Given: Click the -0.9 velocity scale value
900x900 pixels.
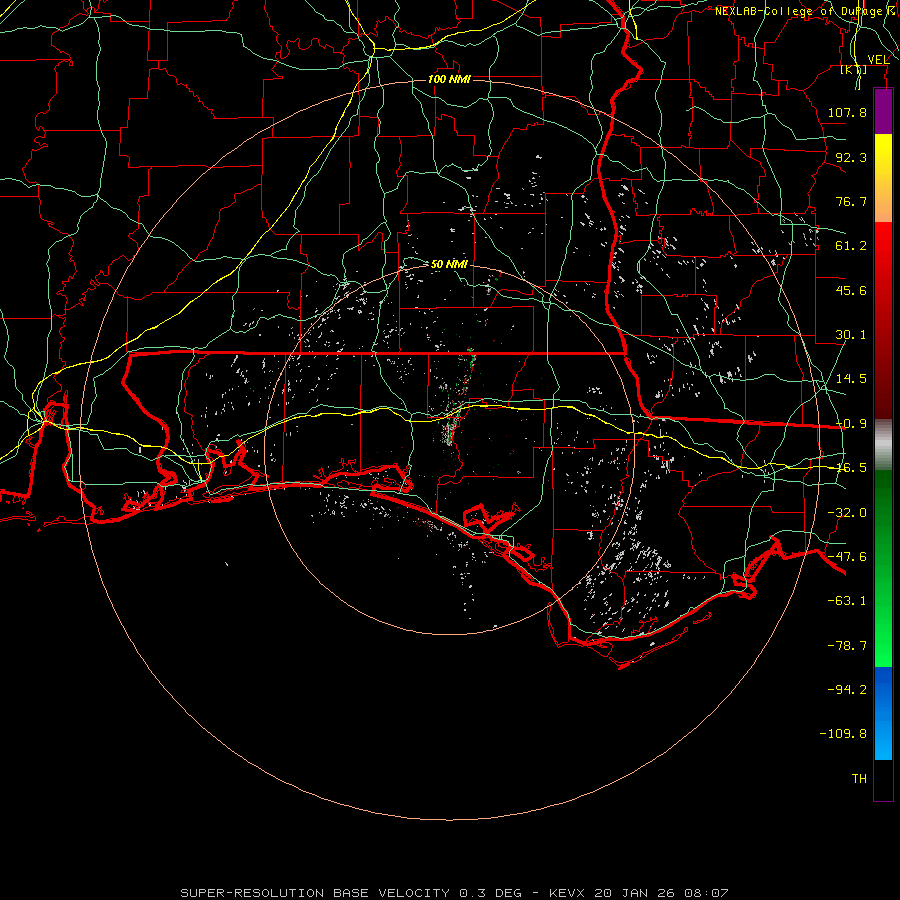Looking at the screenshot, I should pyautogui.click(x=851, y=424).
